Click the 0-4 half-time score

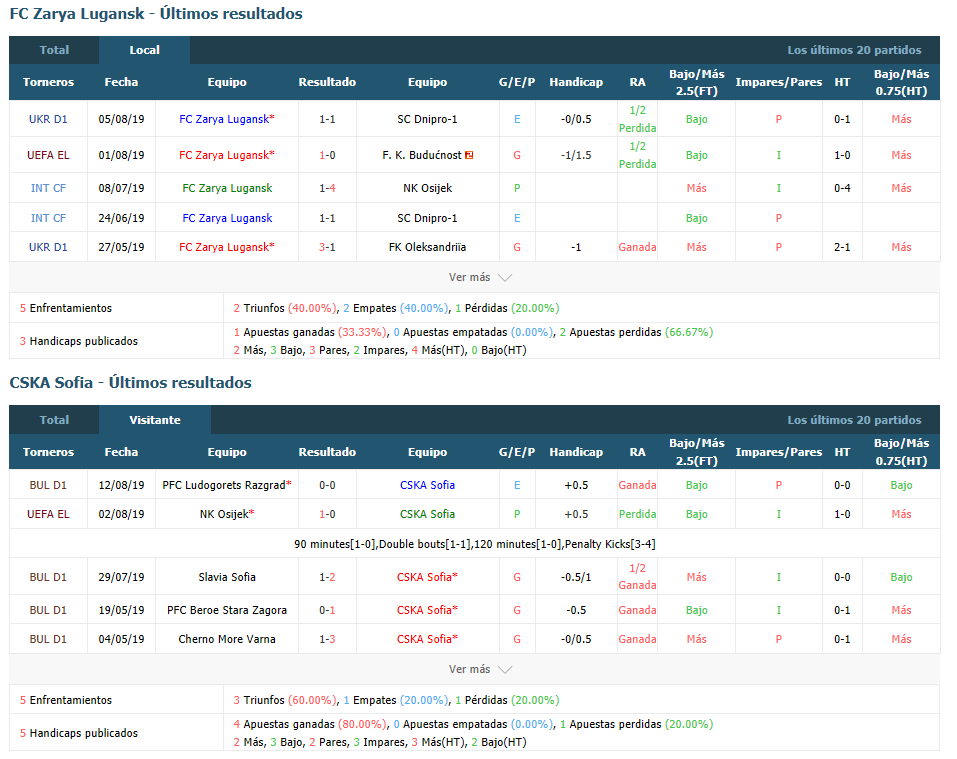tap(842, 188)
